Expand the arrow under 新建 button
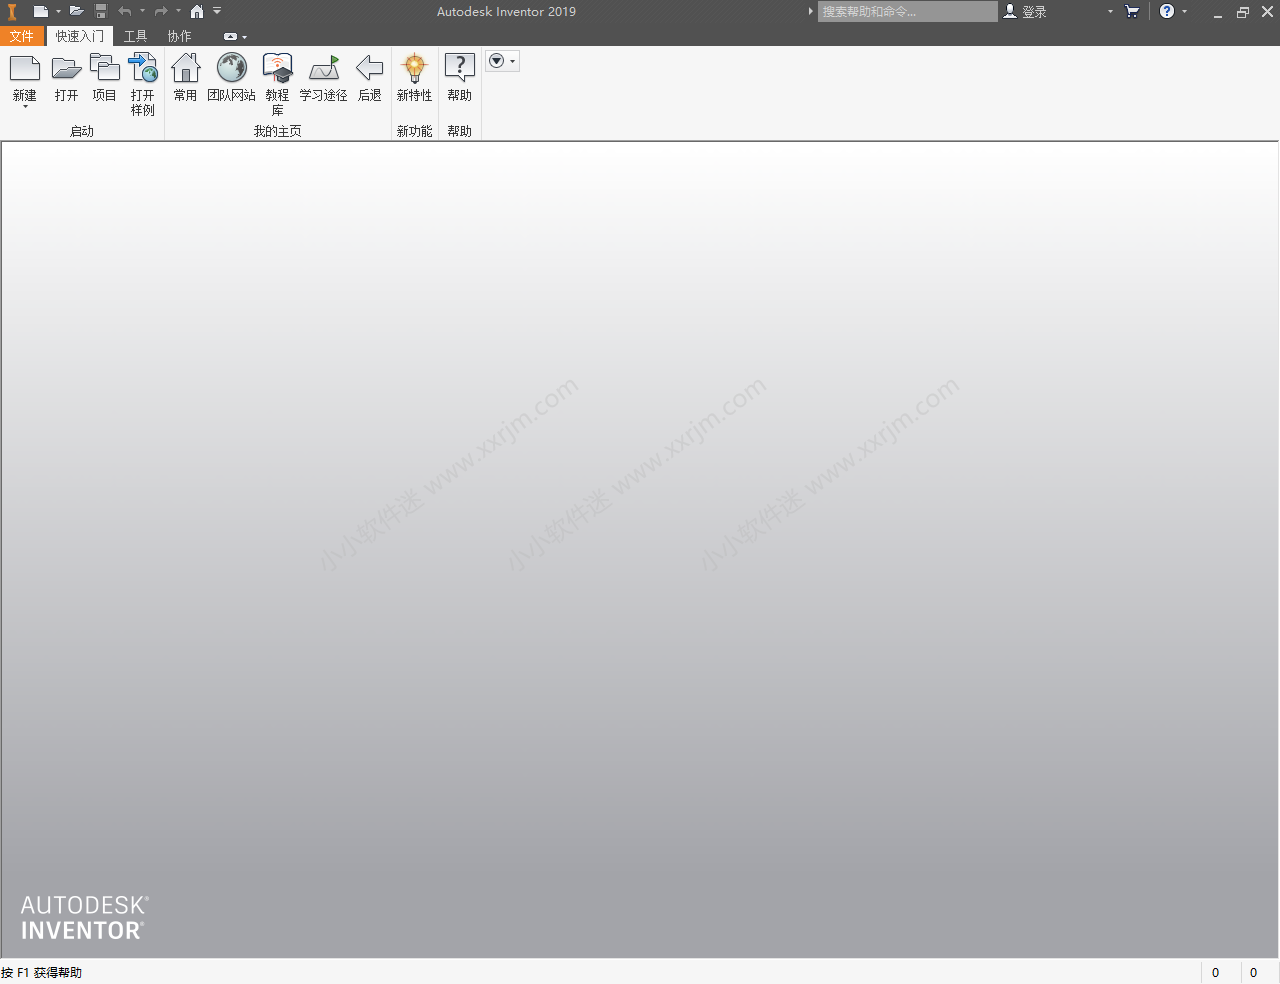The image size is (1280, 984). [25, 106]
